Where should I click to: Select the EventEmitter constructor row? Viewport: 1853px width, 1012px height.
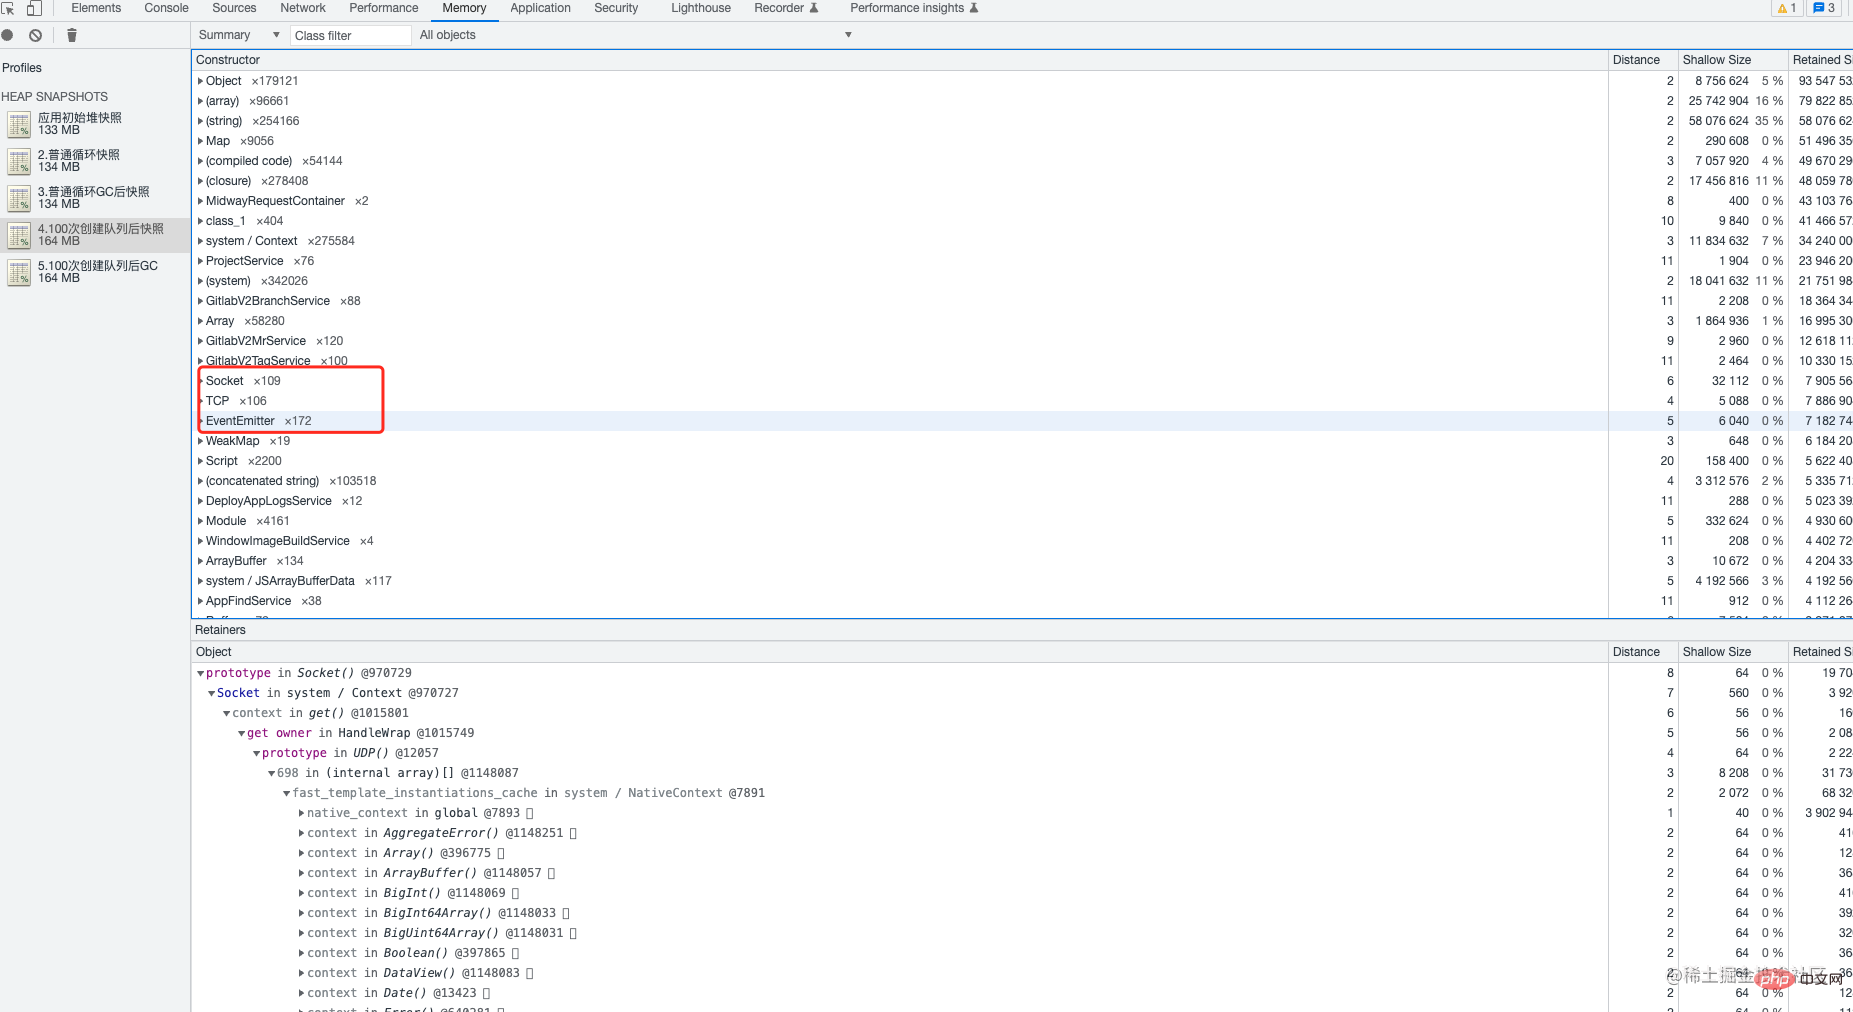coord(240,421)
